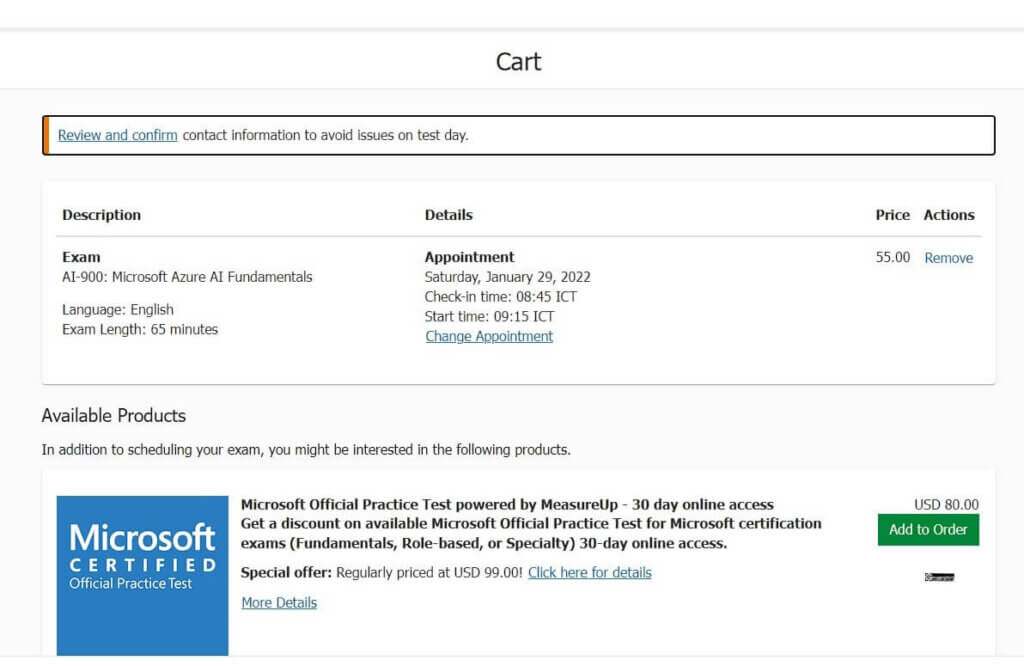Select the Description column header

pos(101,215)
